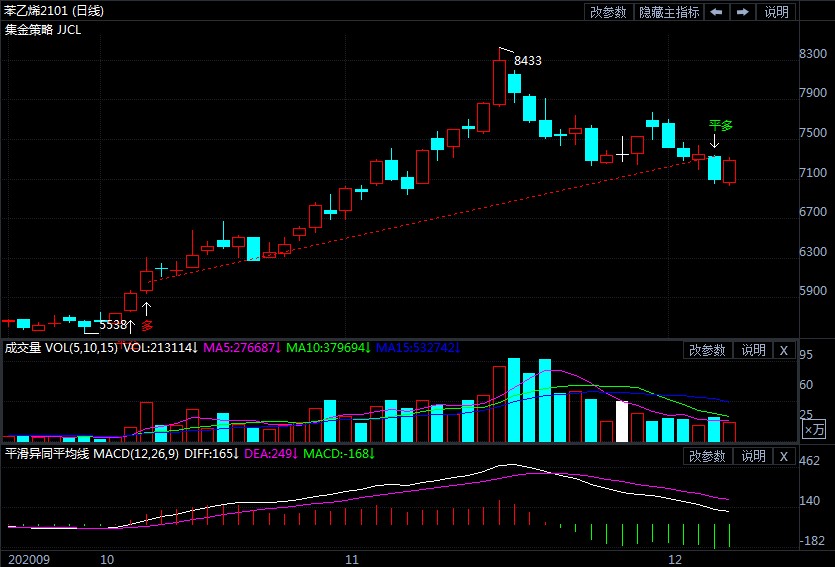Click the 8433 high price label
Image resolution: width=835 pixels, height=567 pixels.
(527, 61)
